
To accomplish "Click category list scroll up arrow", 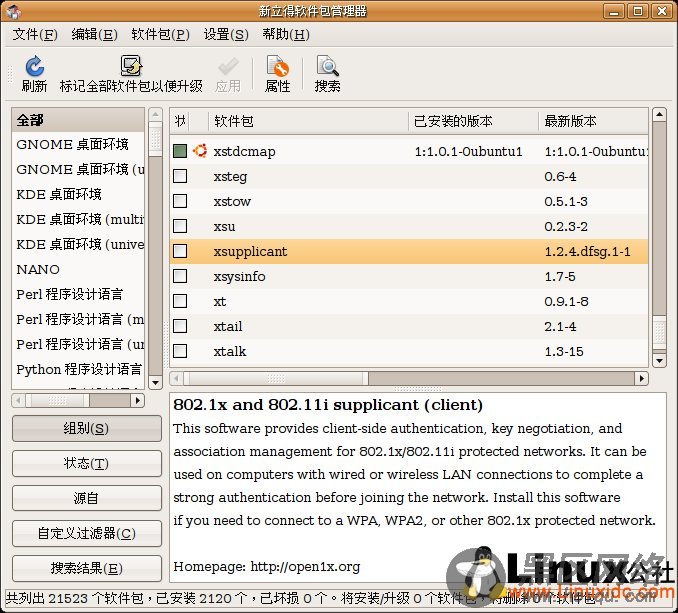I will point(155,115).
